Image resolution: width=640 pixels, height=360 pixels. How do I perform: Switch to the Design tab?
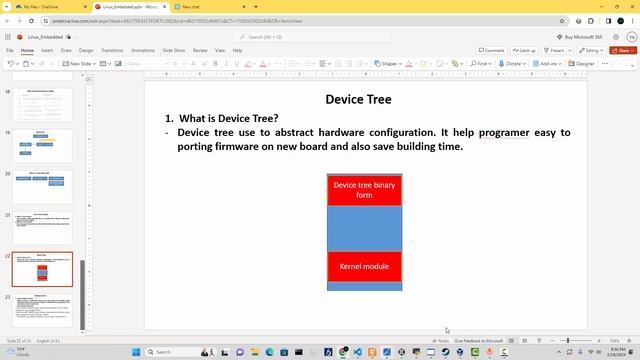tap(86, 51)
